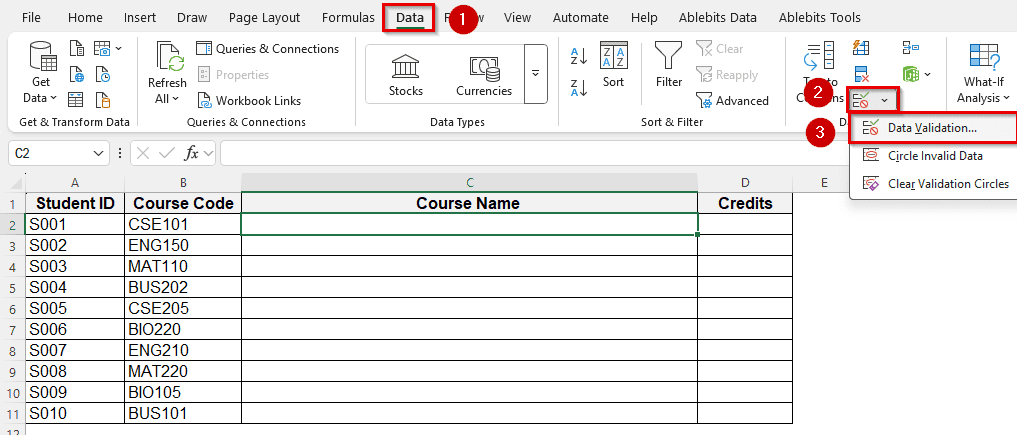Click the Workbook Links button
The image size is (1017, 435).
pos(249,100)
